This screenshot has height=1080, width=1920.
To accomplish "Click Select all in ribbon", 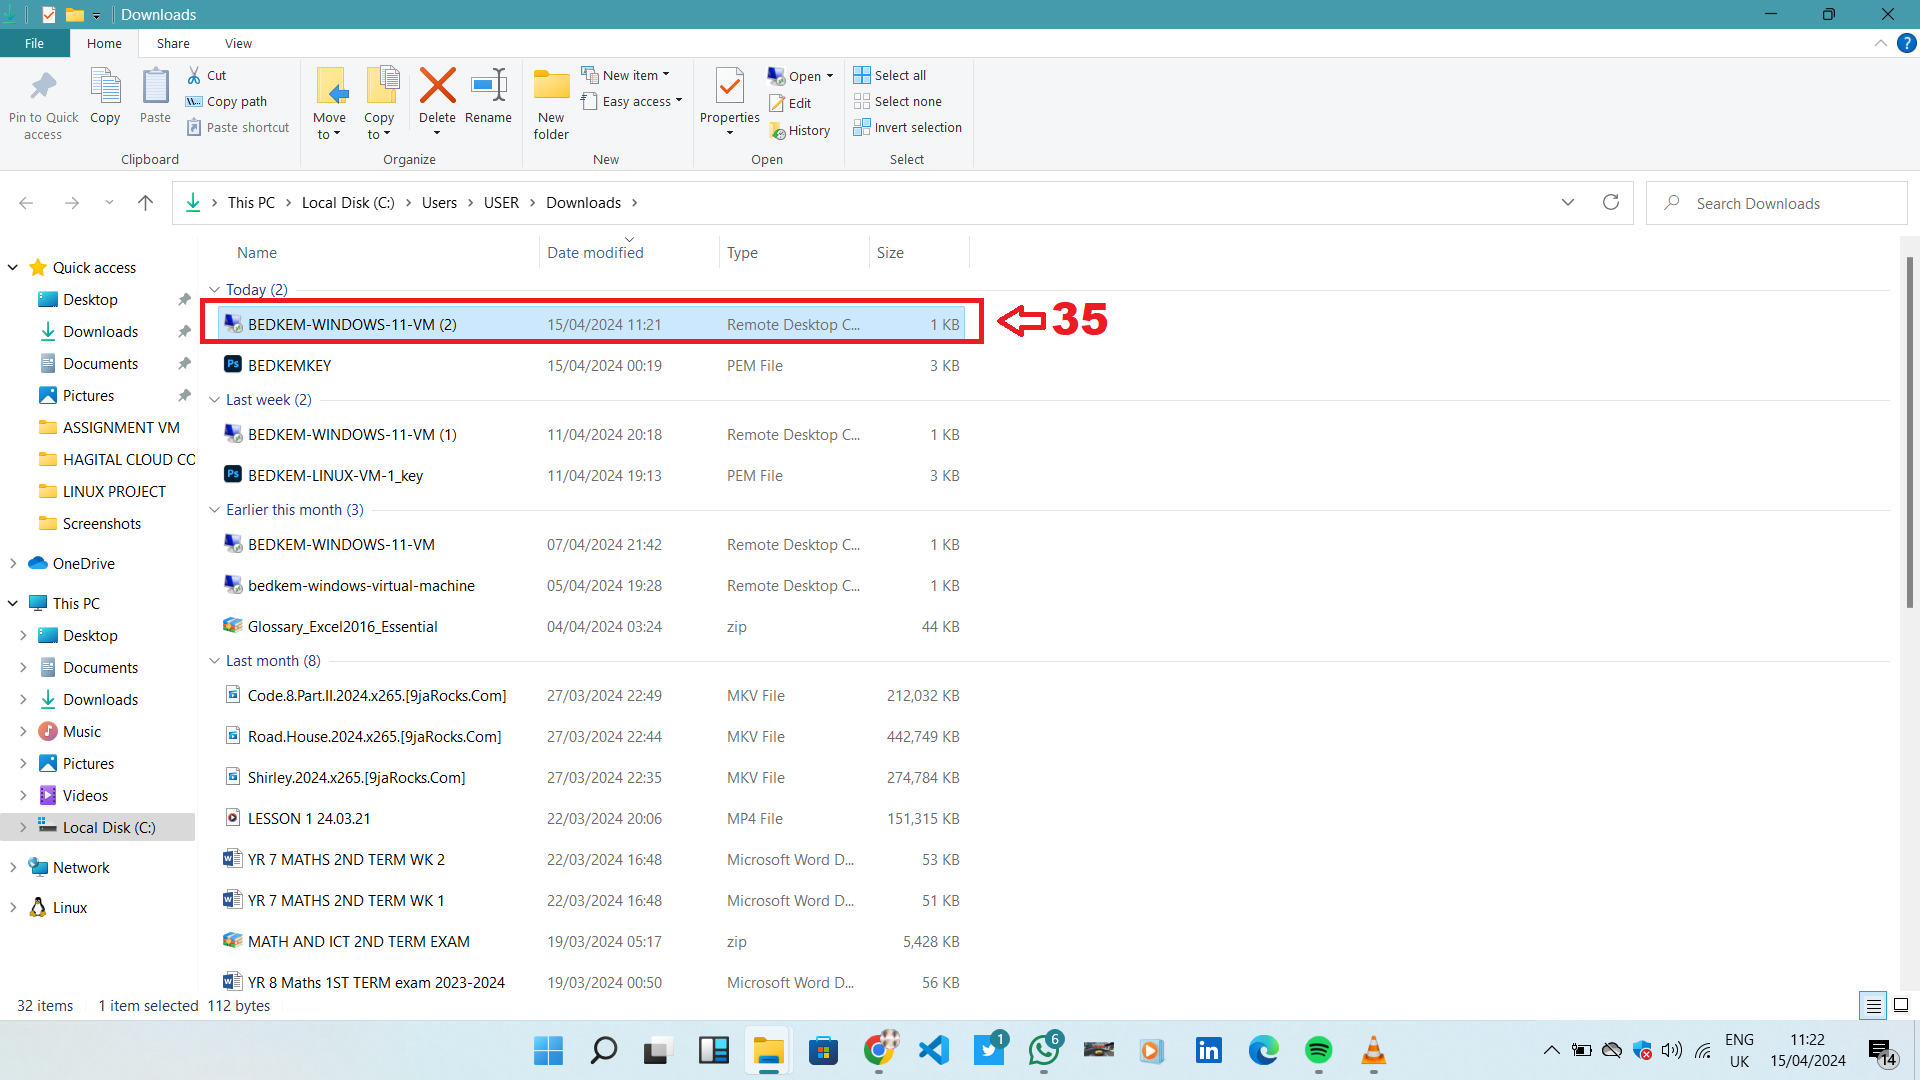I will (890, 75).
